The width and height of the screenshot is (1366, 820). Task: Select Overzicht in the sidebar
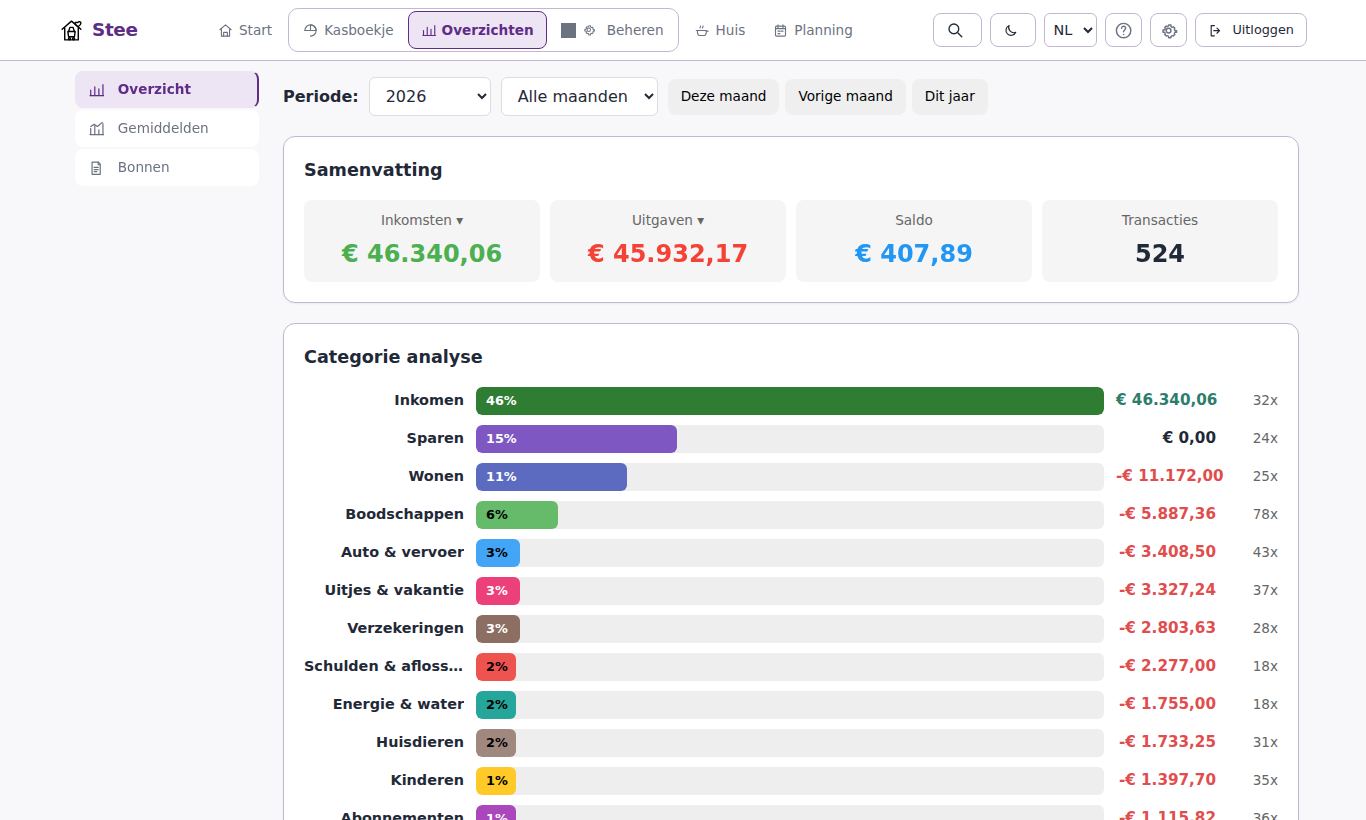166,89
